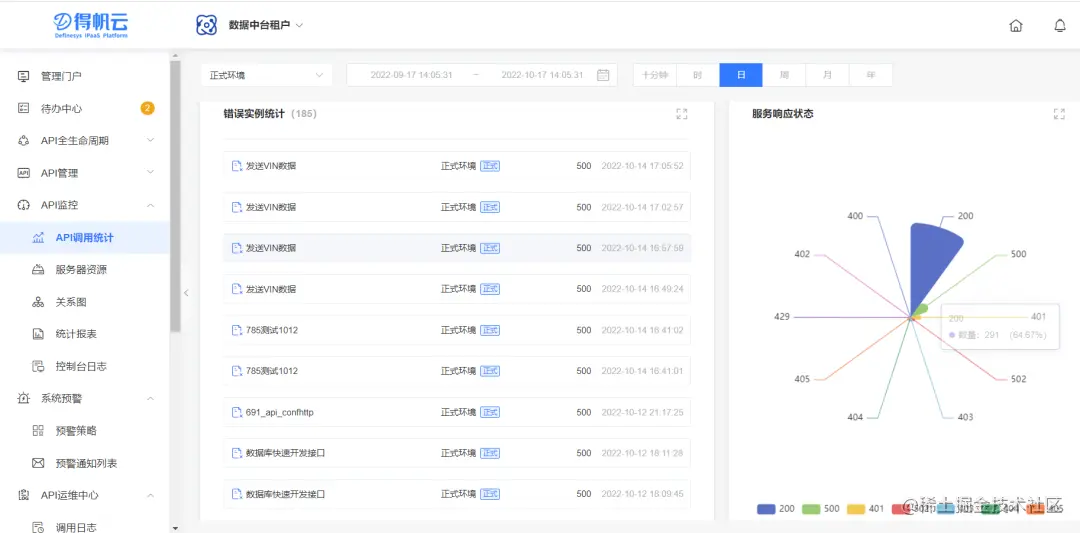Viewport: 1080px width, 533px height.
Task: Open 统计报表 menu item
Action: [x=85, y=334]
